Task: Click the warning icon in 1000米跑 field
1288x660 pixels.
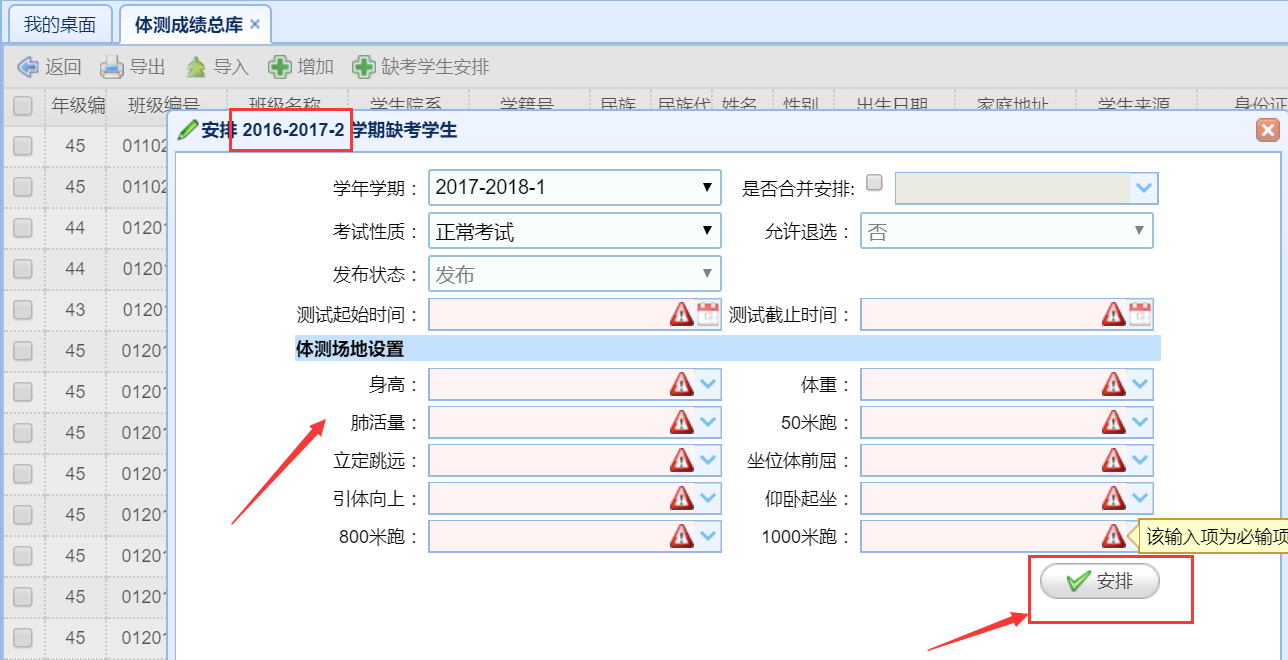Action: [1114, 536]
